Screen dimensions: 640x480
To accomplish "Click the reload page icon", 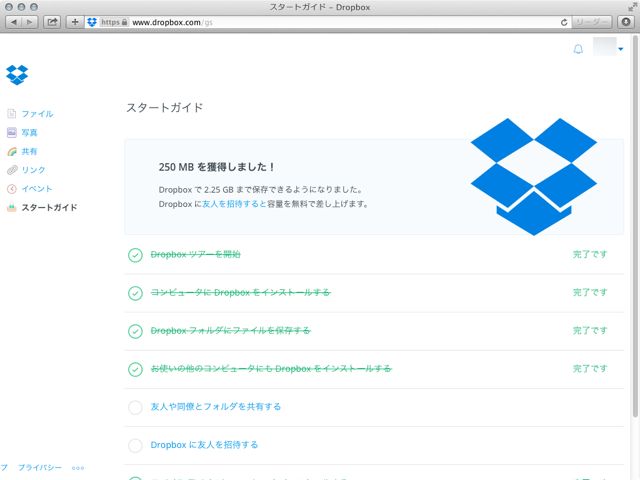I will tap(564, 22).
